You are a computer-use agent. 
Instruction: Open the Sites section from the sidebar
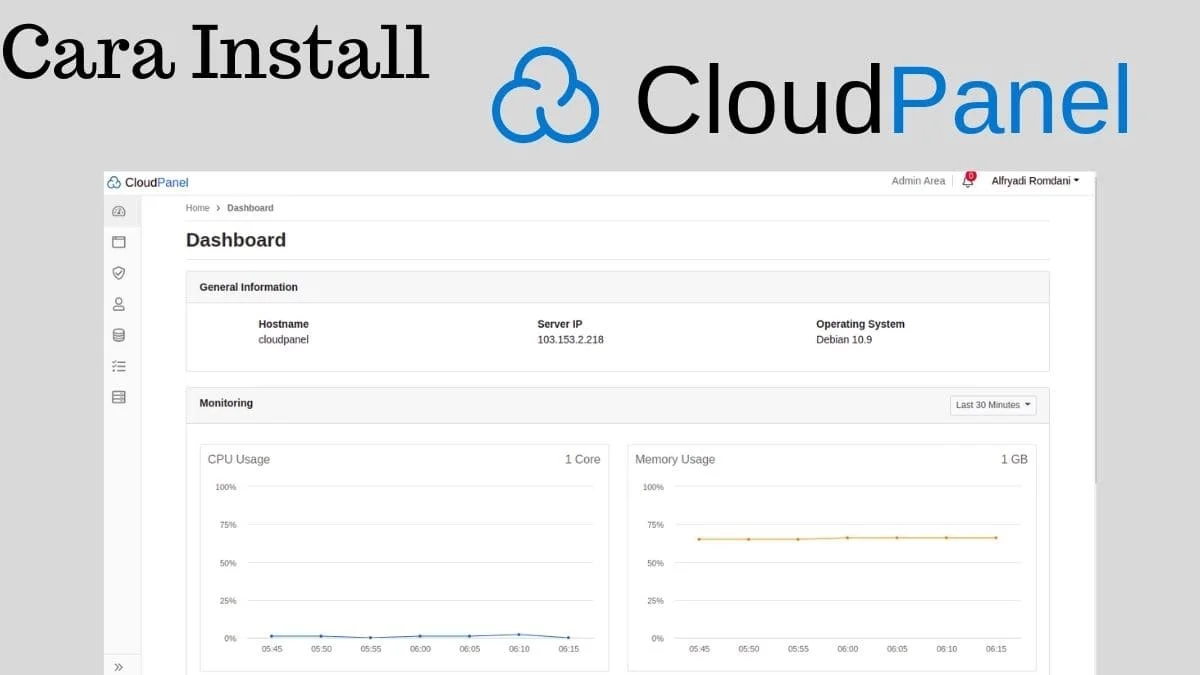[x=119, y=242]
